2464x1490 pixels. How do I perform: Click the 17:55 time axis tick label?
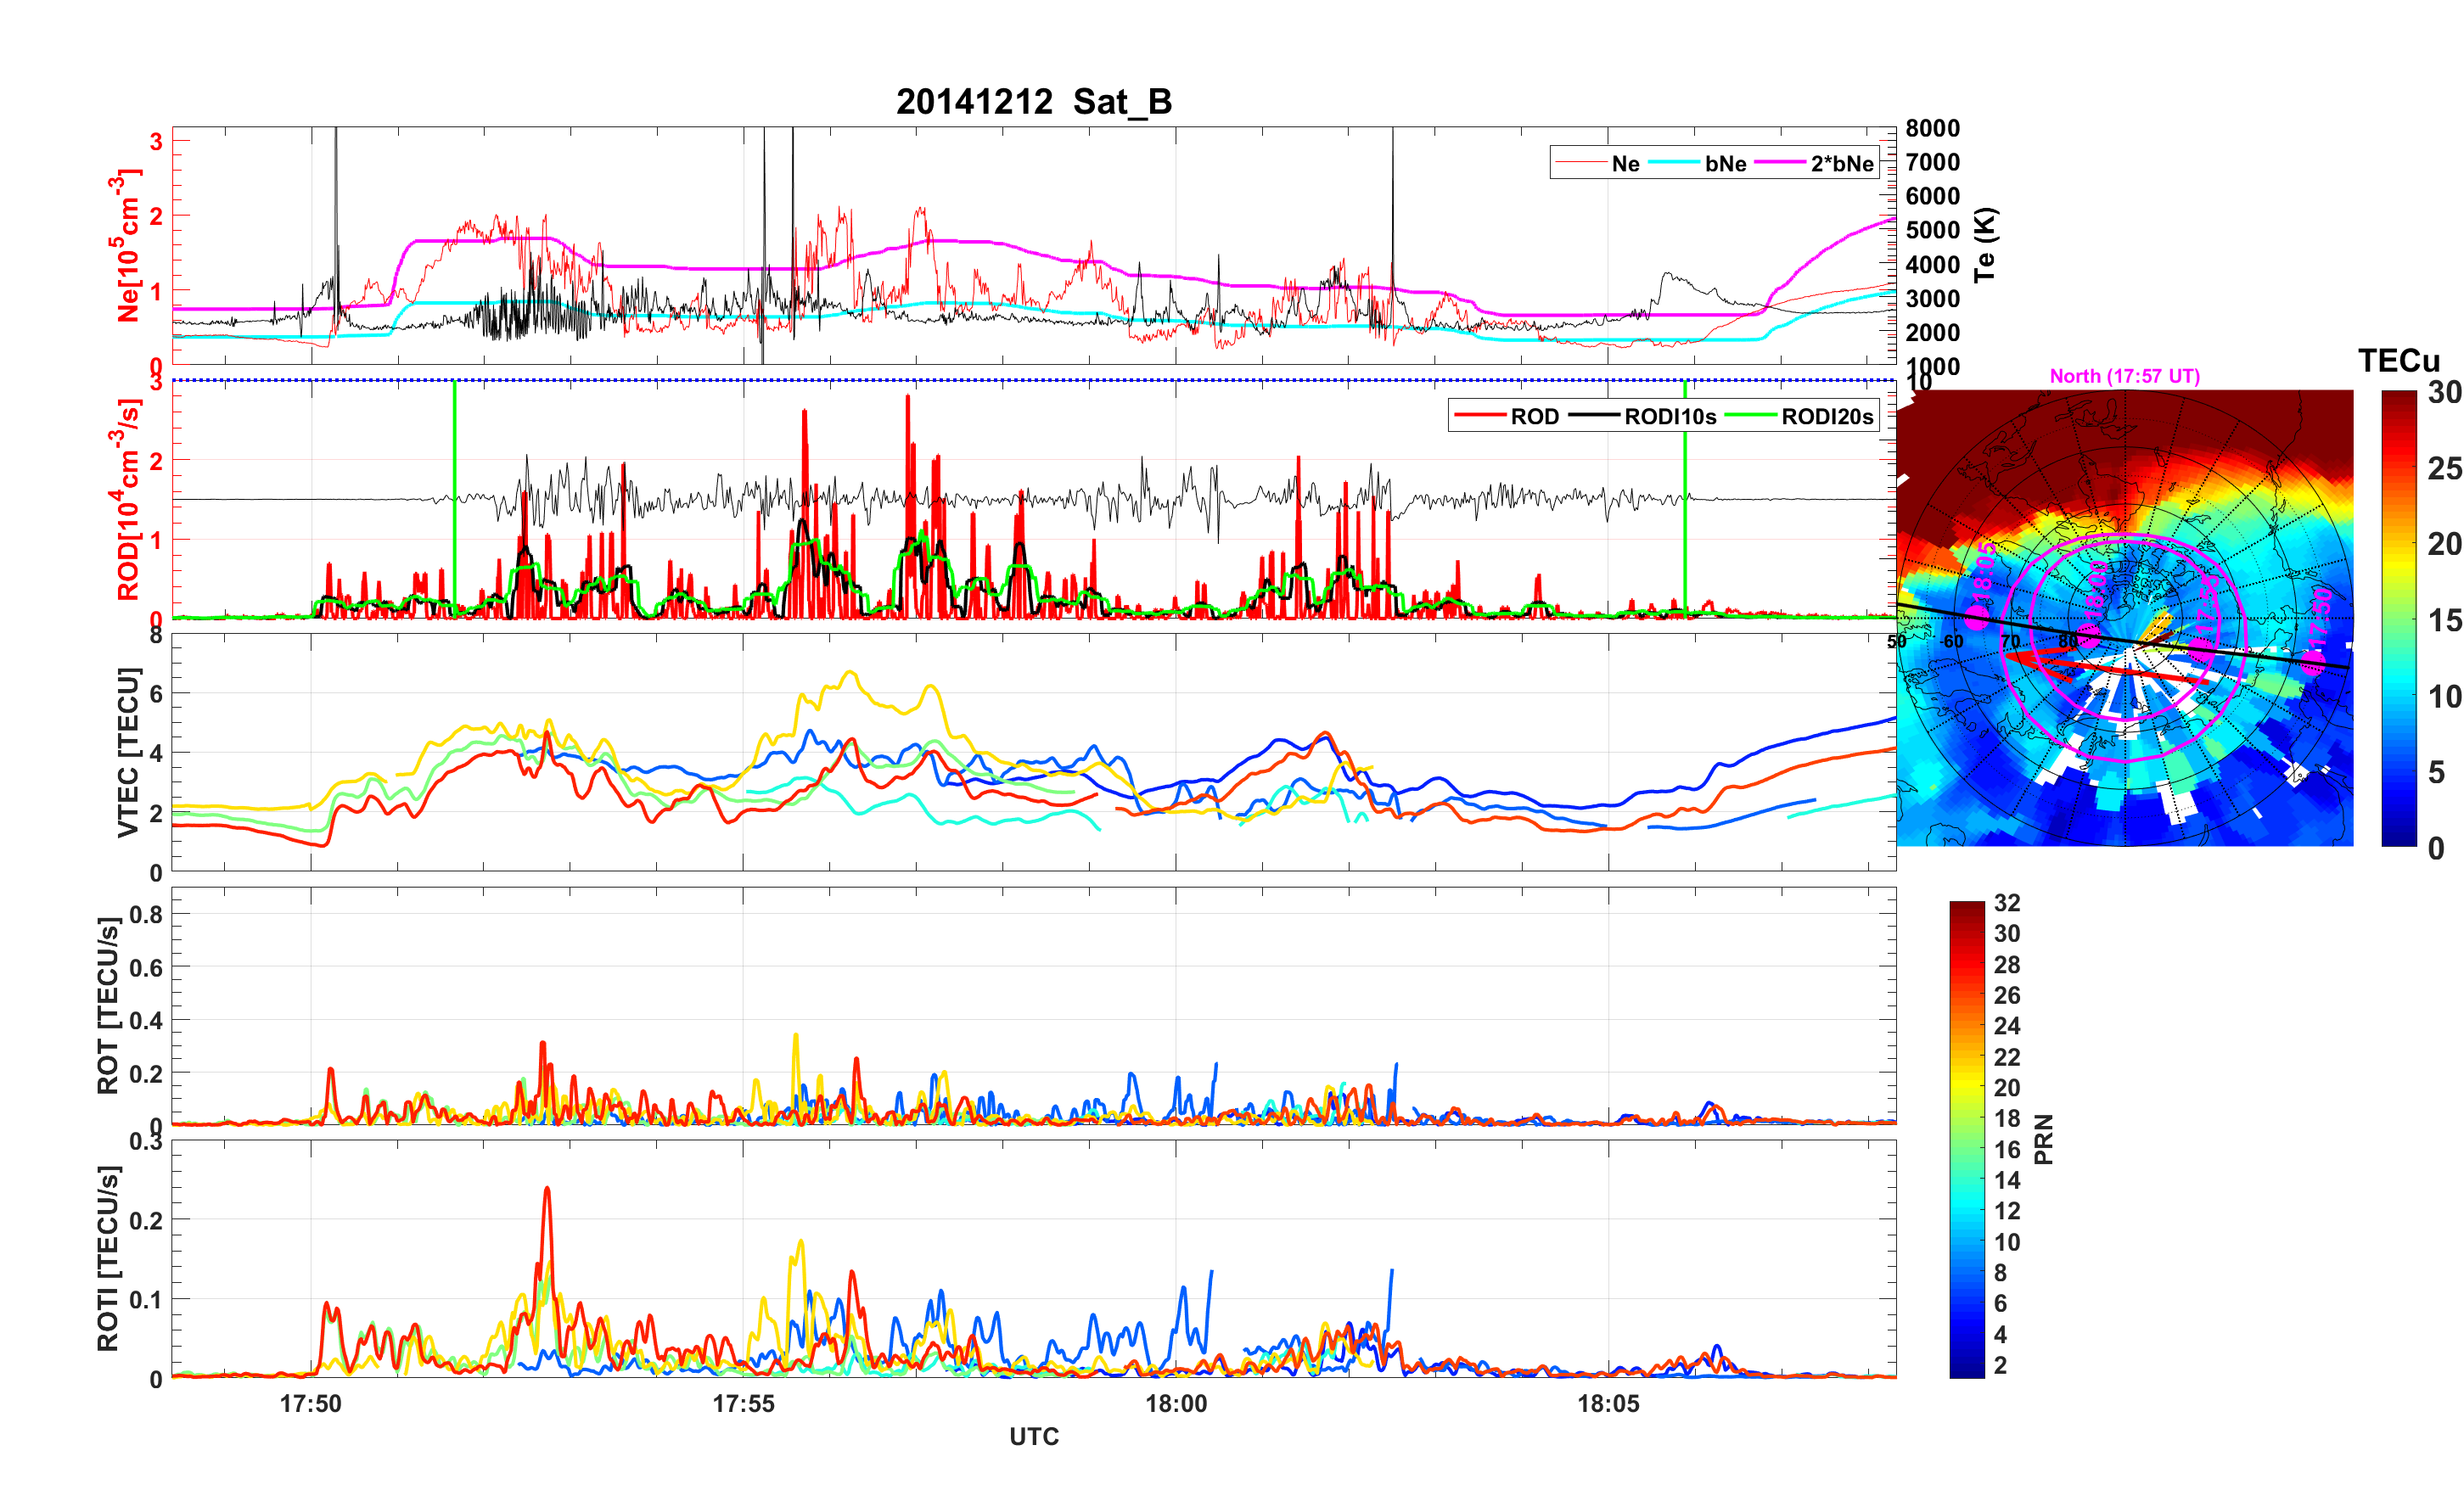pyautogui.click(x=743, y=1404)
